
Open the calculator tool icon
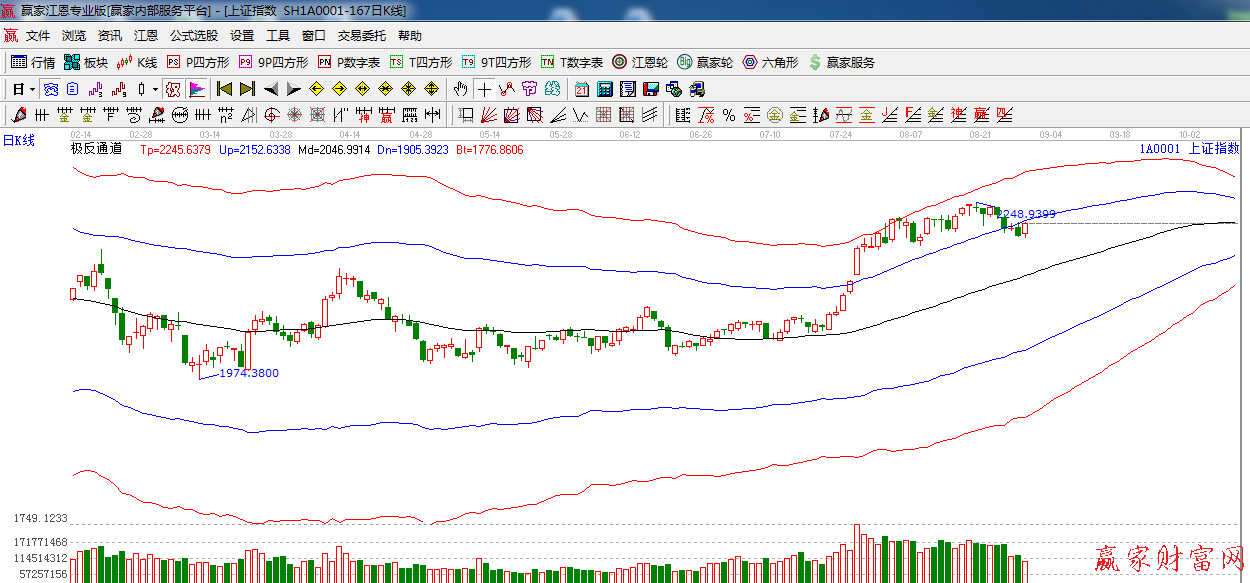point(604,89)
